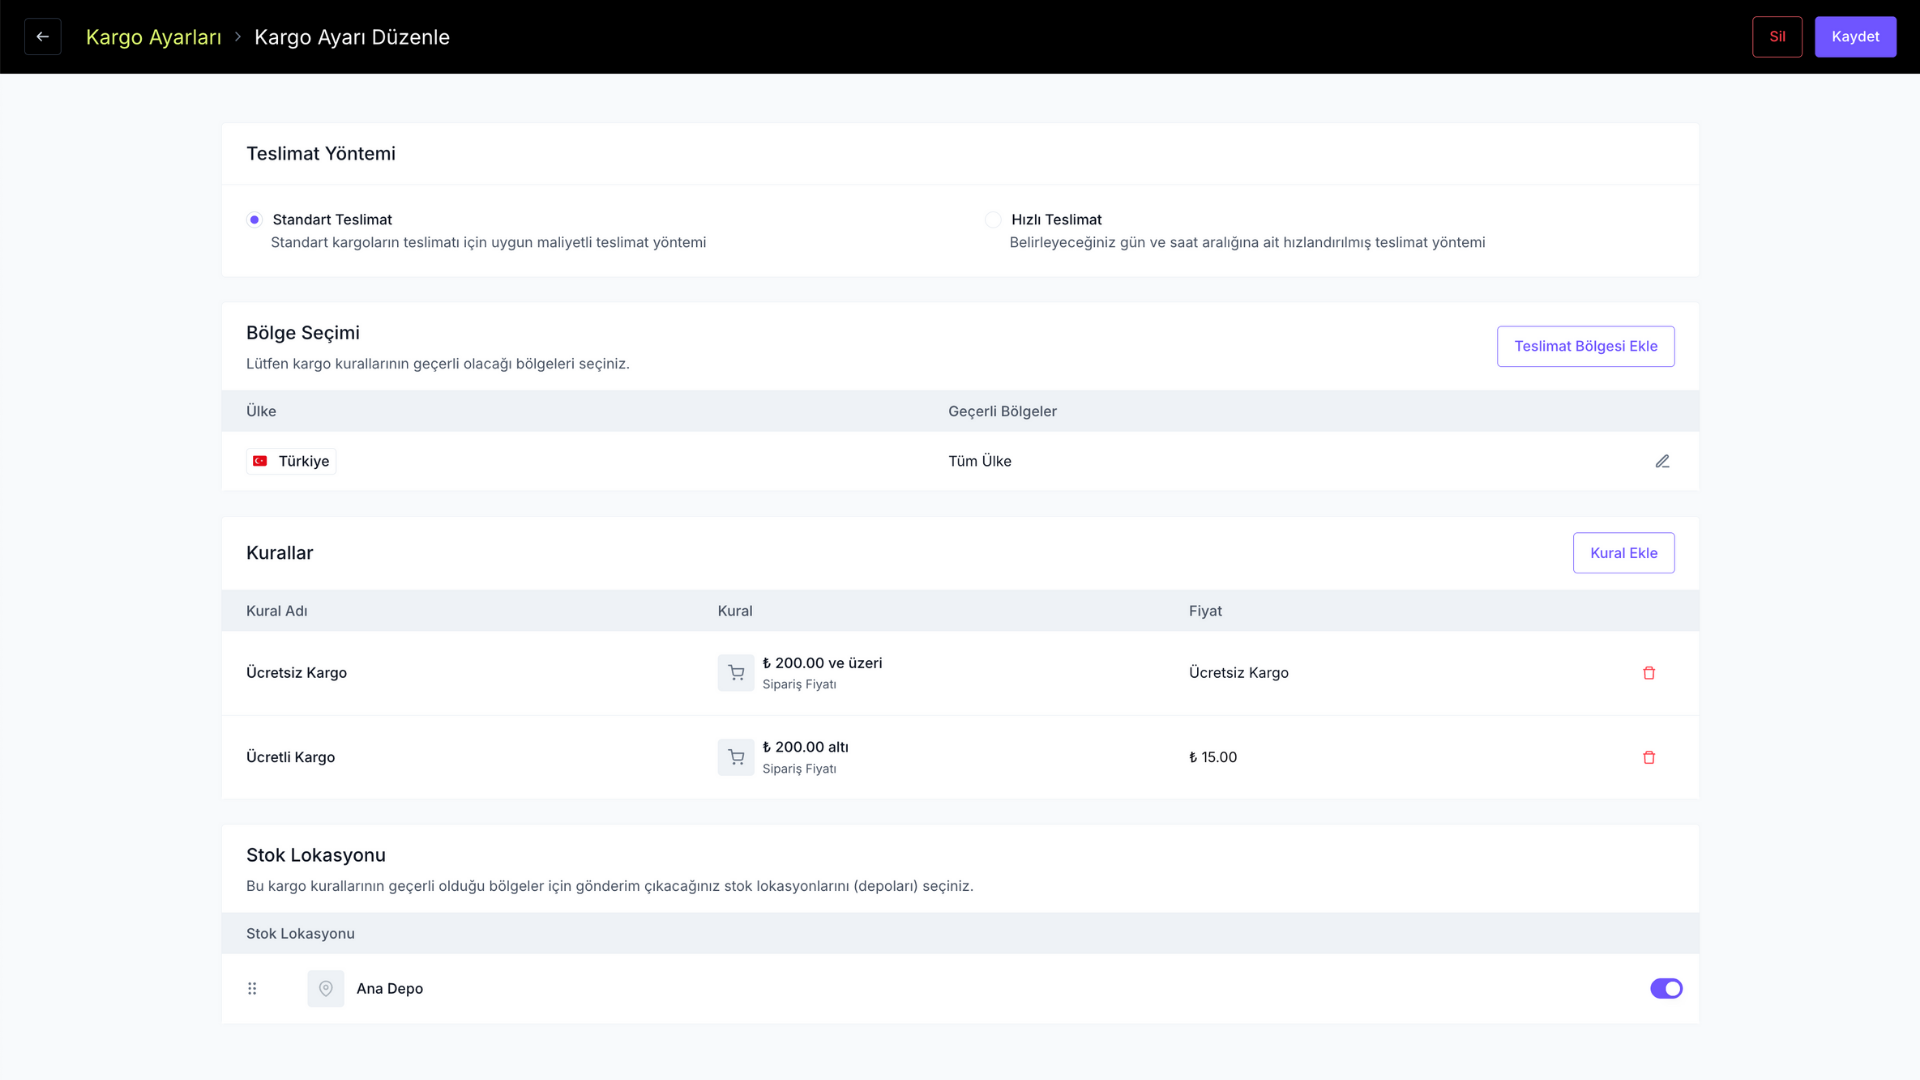The width and height of the screenshot is (1920, 1080).
Task: Click the Ana Depo location pin icon
Action: coord(326,989)
